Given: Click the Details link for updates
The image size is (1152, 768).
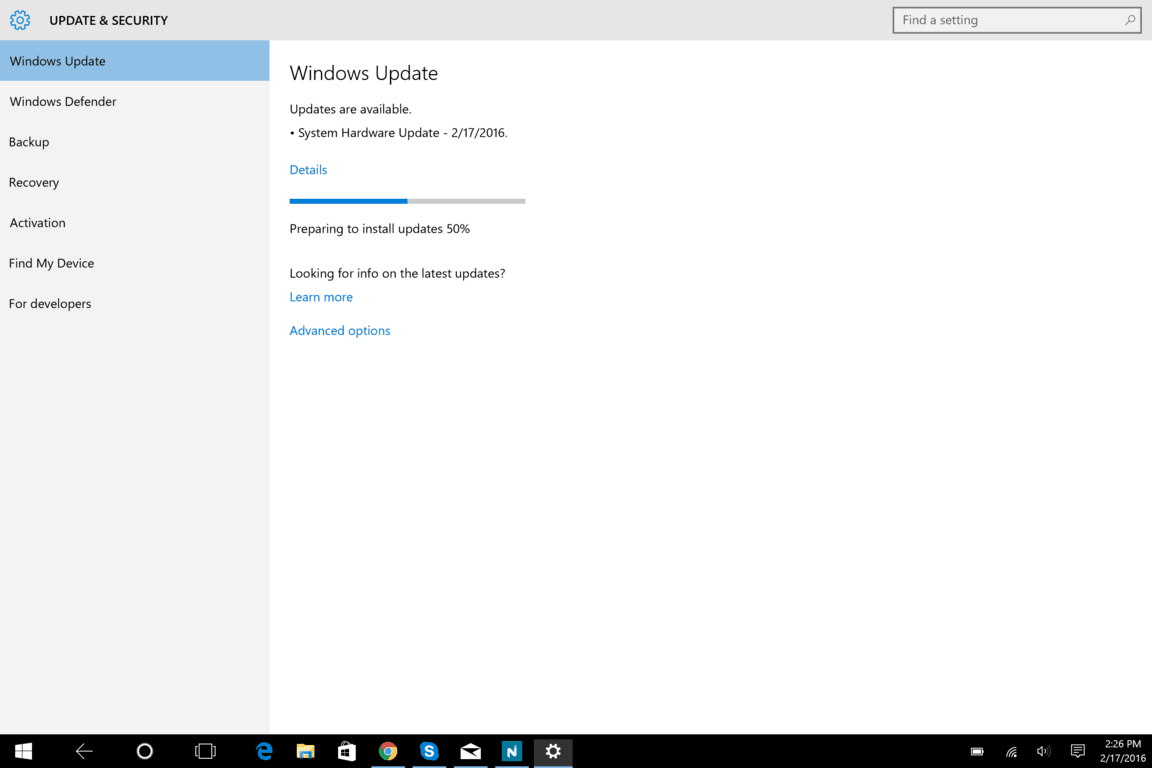Looking at the screenshot, I should 308,170.
